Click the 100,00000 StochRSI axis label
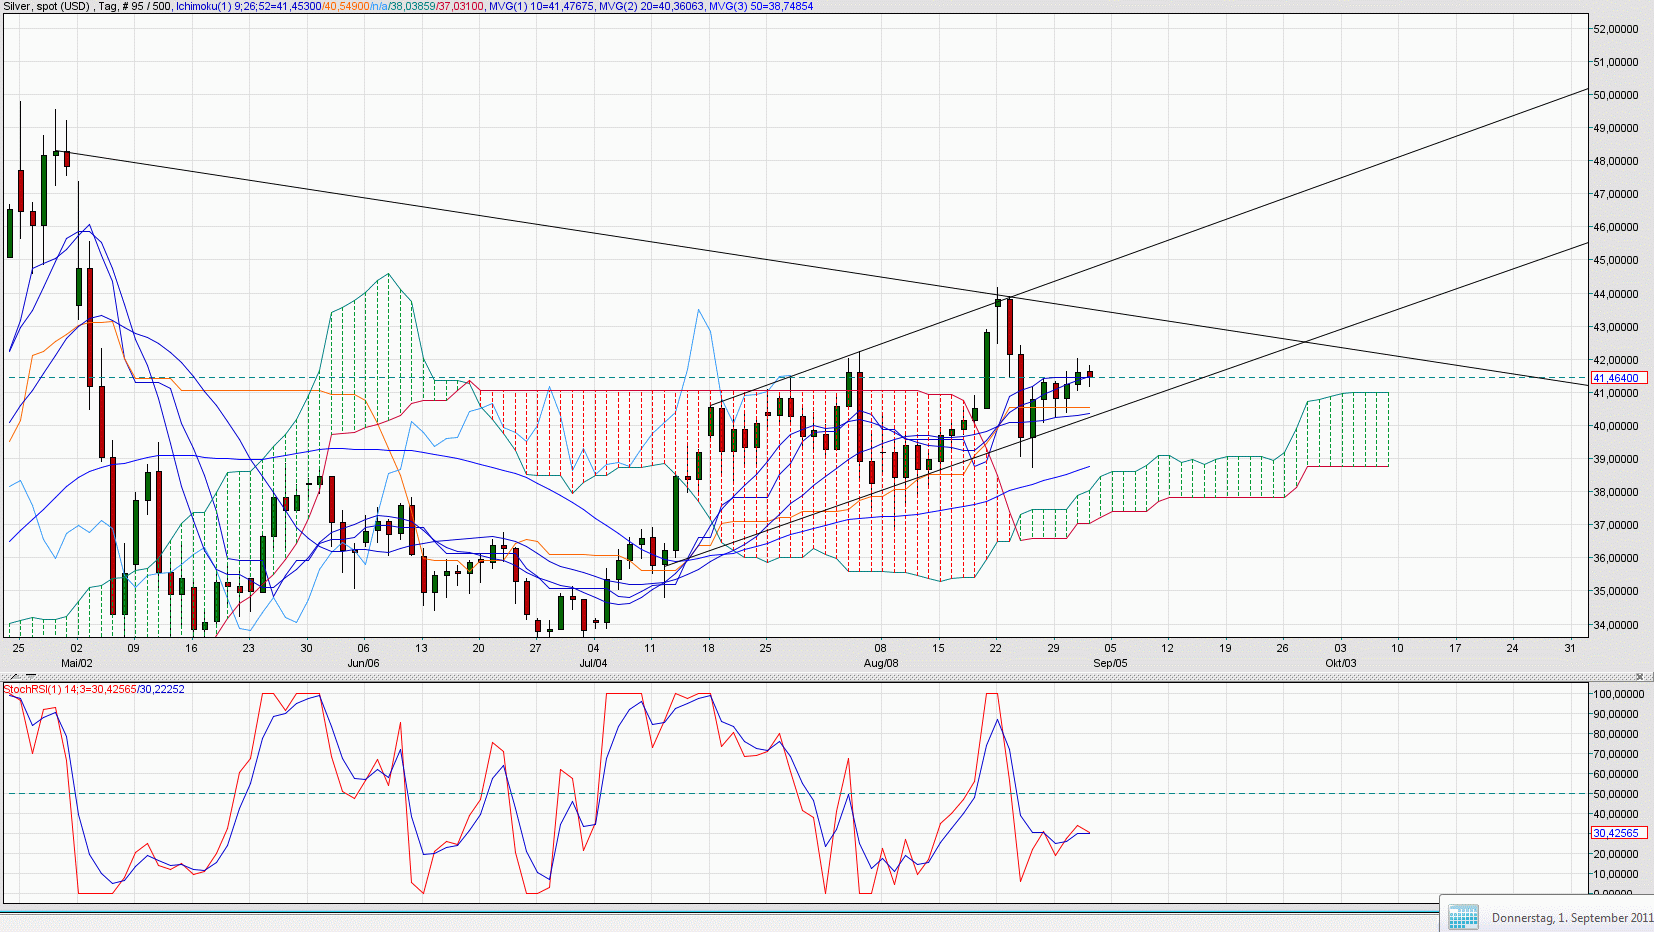The height and width of the screenshot is (932, 1654). (x=1619, y=694)
